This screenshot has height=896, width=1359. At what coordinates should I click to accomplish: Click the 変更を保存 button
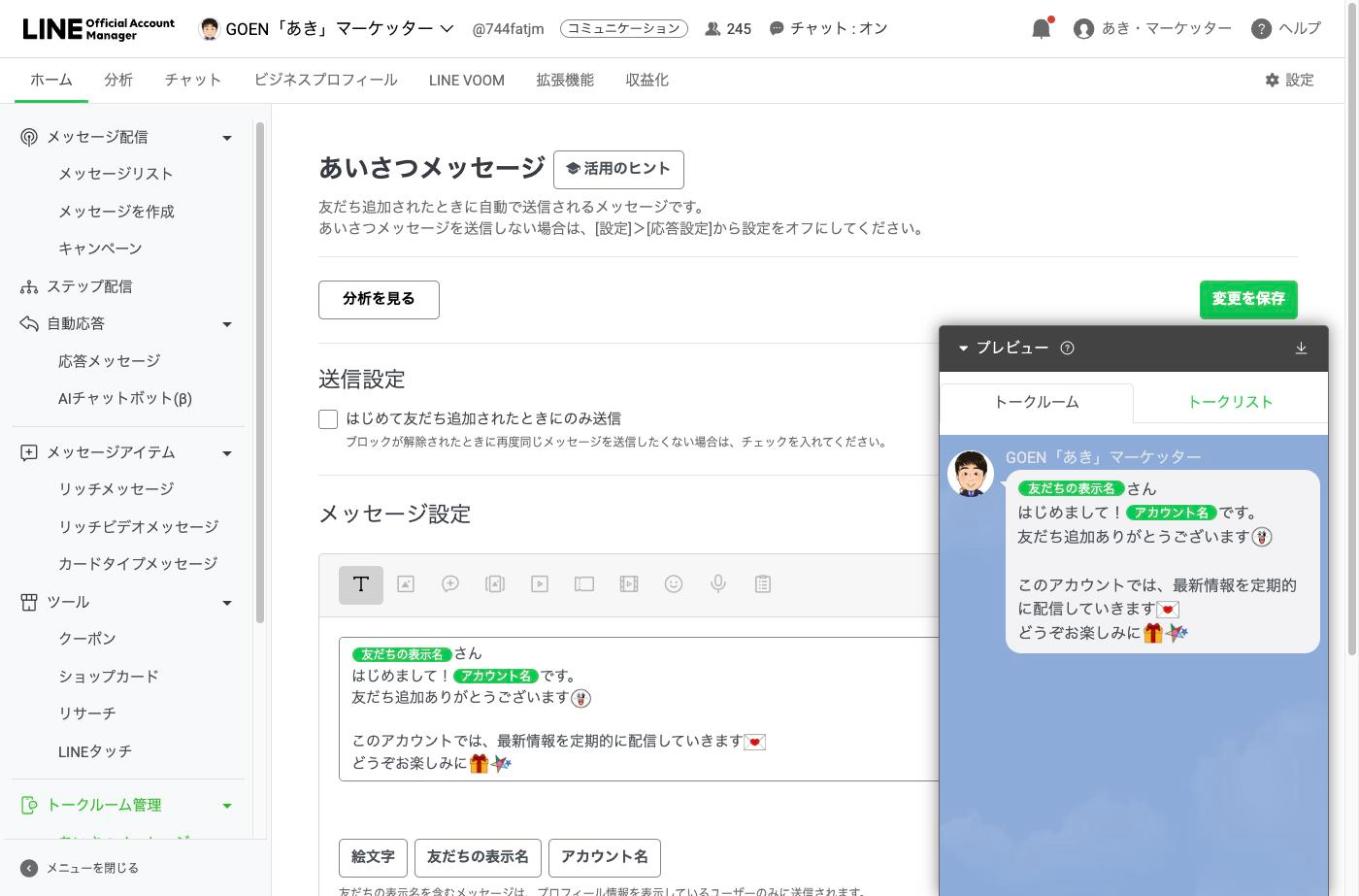pos(1249,299)
